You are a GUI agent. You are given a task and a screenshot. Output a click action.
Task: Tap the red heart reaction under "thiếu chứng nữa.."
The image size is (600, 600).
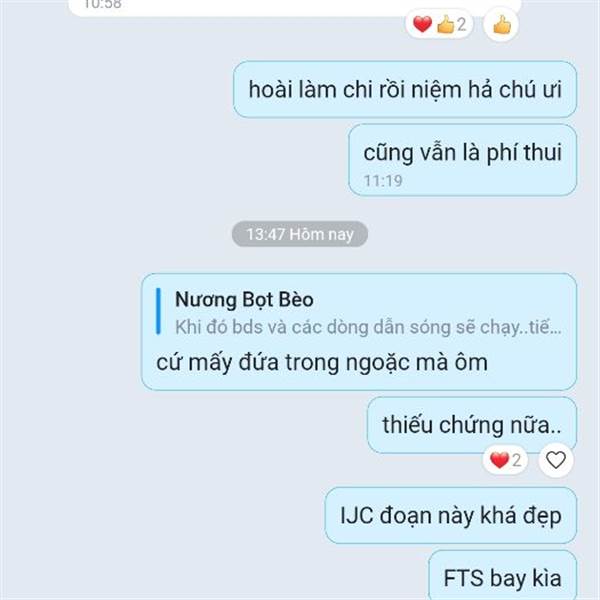[x=499, y=460]
